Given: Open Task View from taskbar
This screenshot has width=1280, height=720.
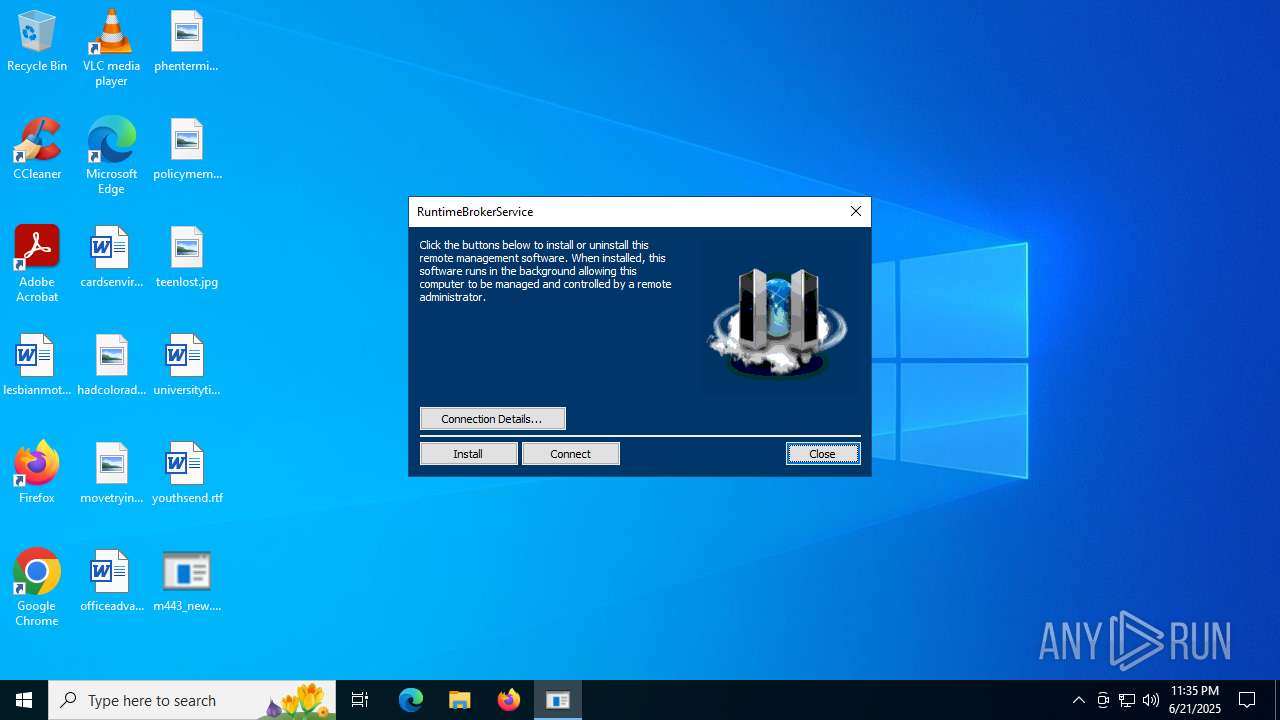Looking at the screenshot, I should pyautogui.click(x=360, y=700).
